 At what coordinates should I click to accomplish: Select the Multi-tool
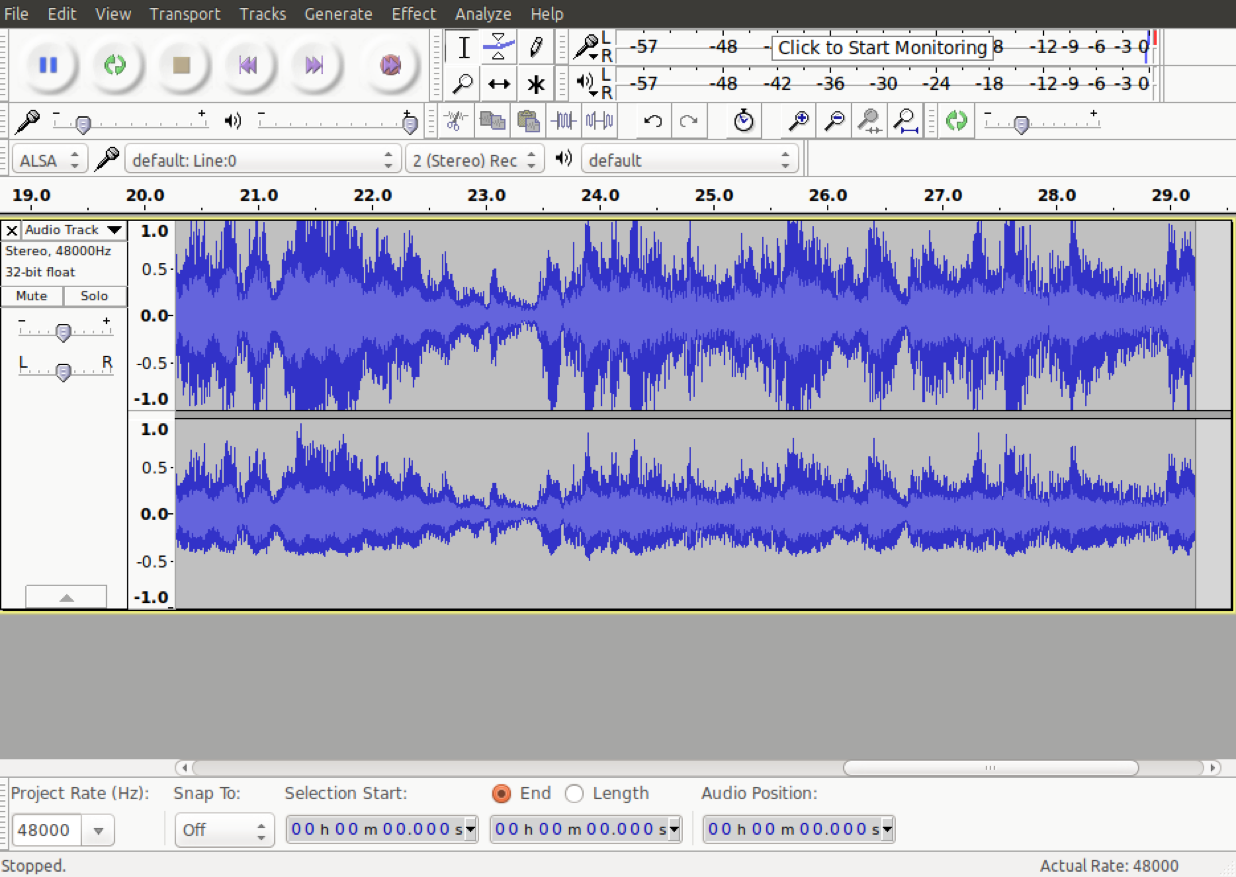click(535, 84)
